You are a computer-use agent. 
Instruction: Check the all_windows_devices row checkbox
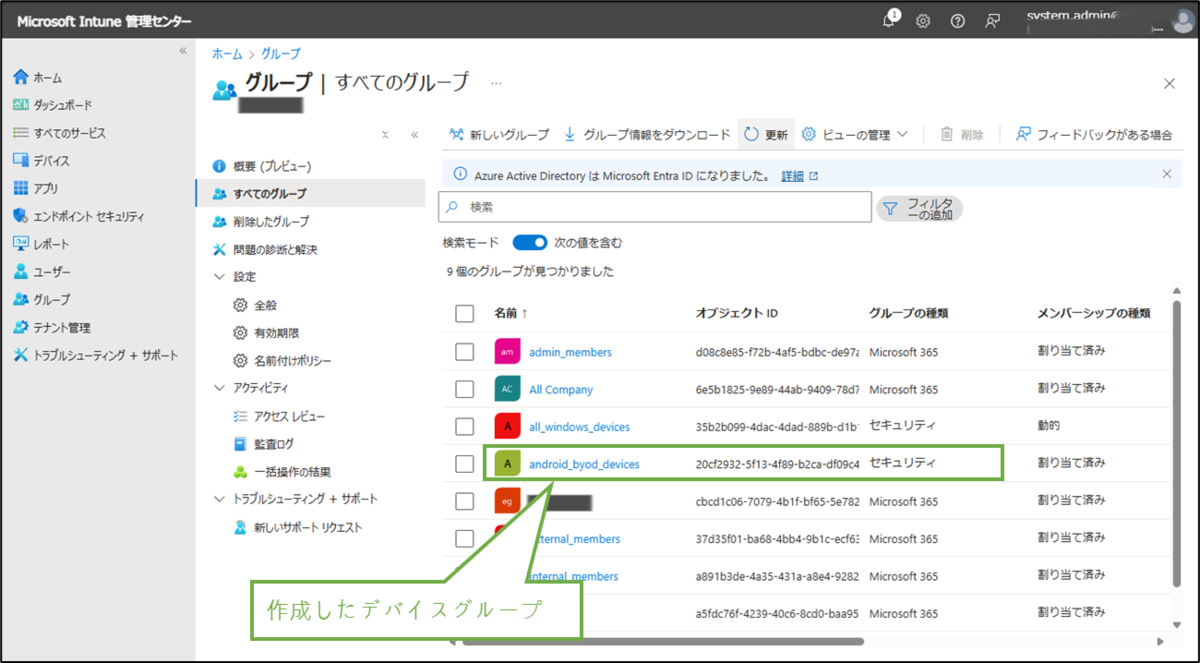[464, 427]
